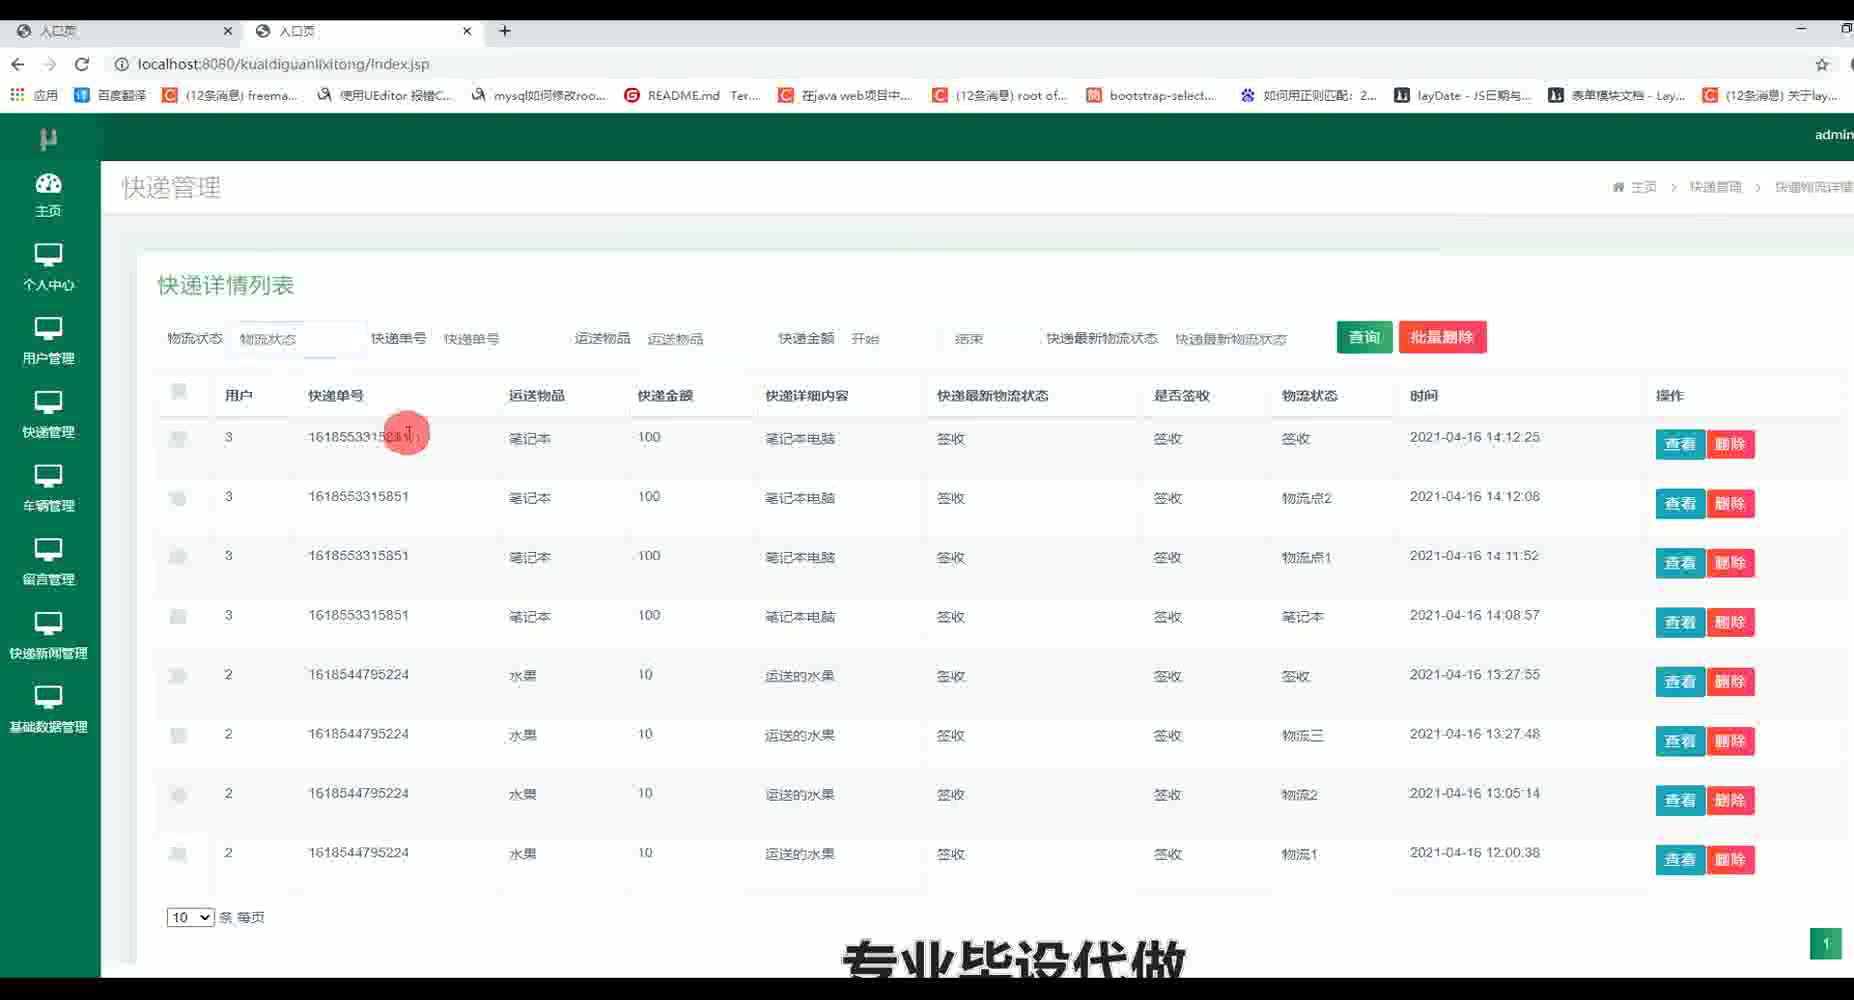Open 车辆管理 in the sidebar
1854x1000 pixels.
(x=48, y=489)
